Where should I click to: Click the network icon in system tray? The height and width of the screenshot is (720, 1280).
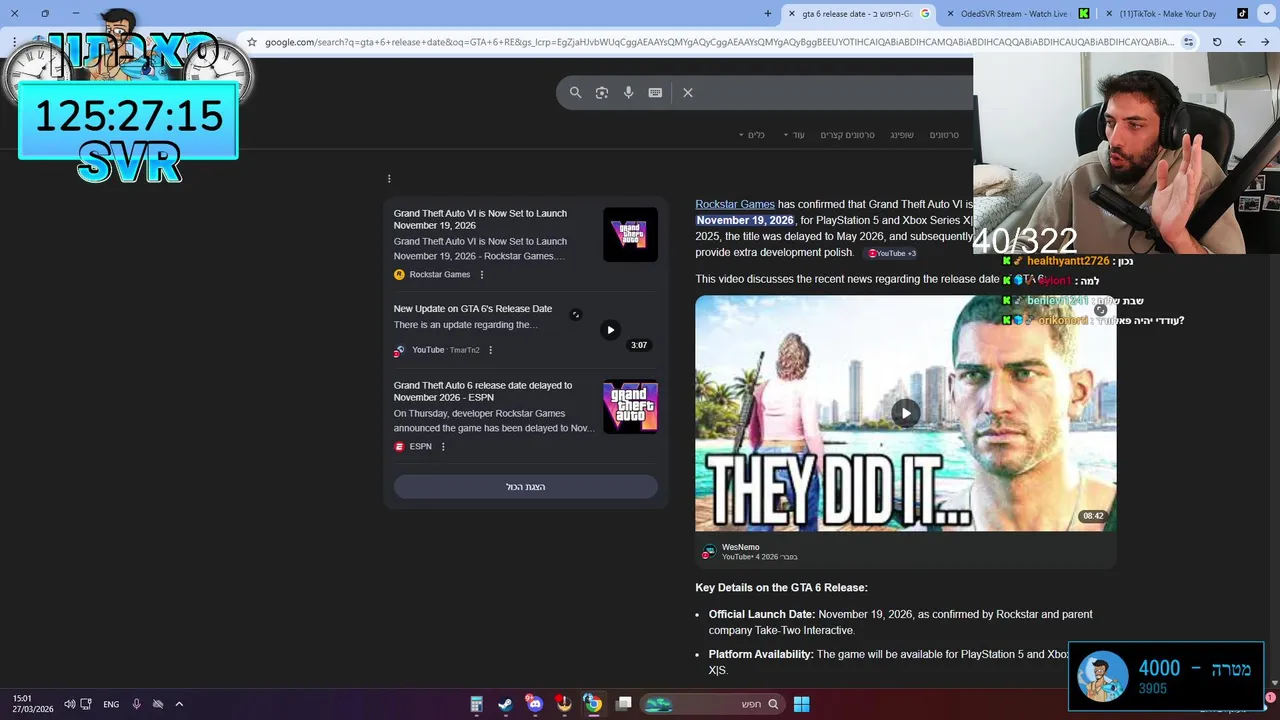(x=86, y=704)
